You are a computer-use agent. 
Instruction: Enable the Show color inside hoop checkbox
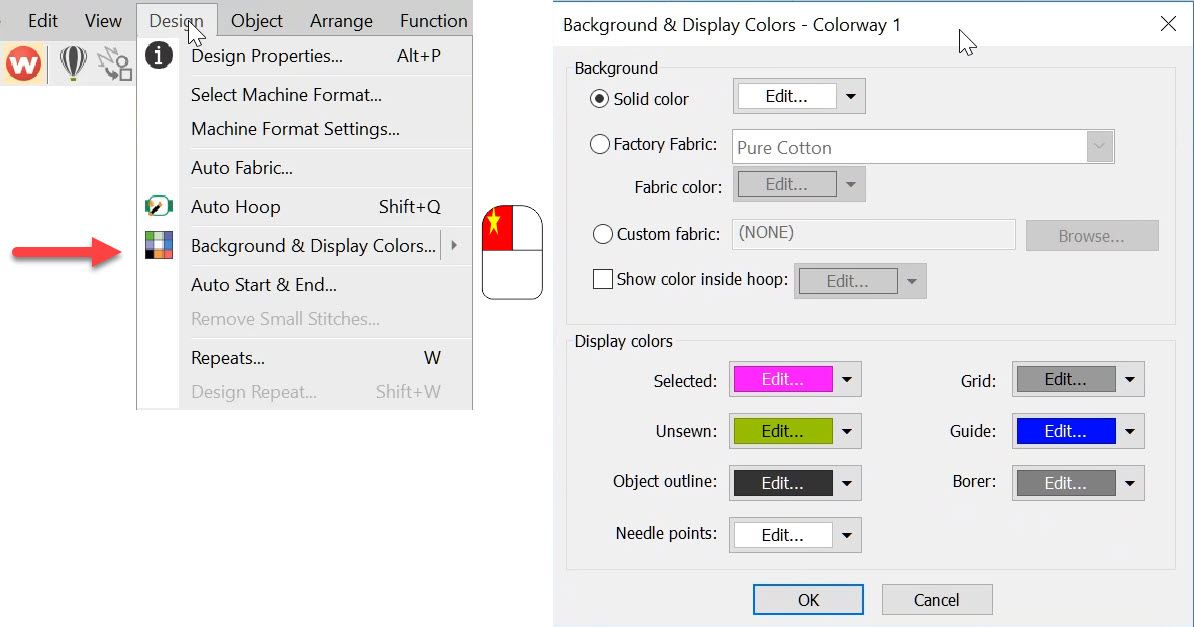(x=603, y=280)
